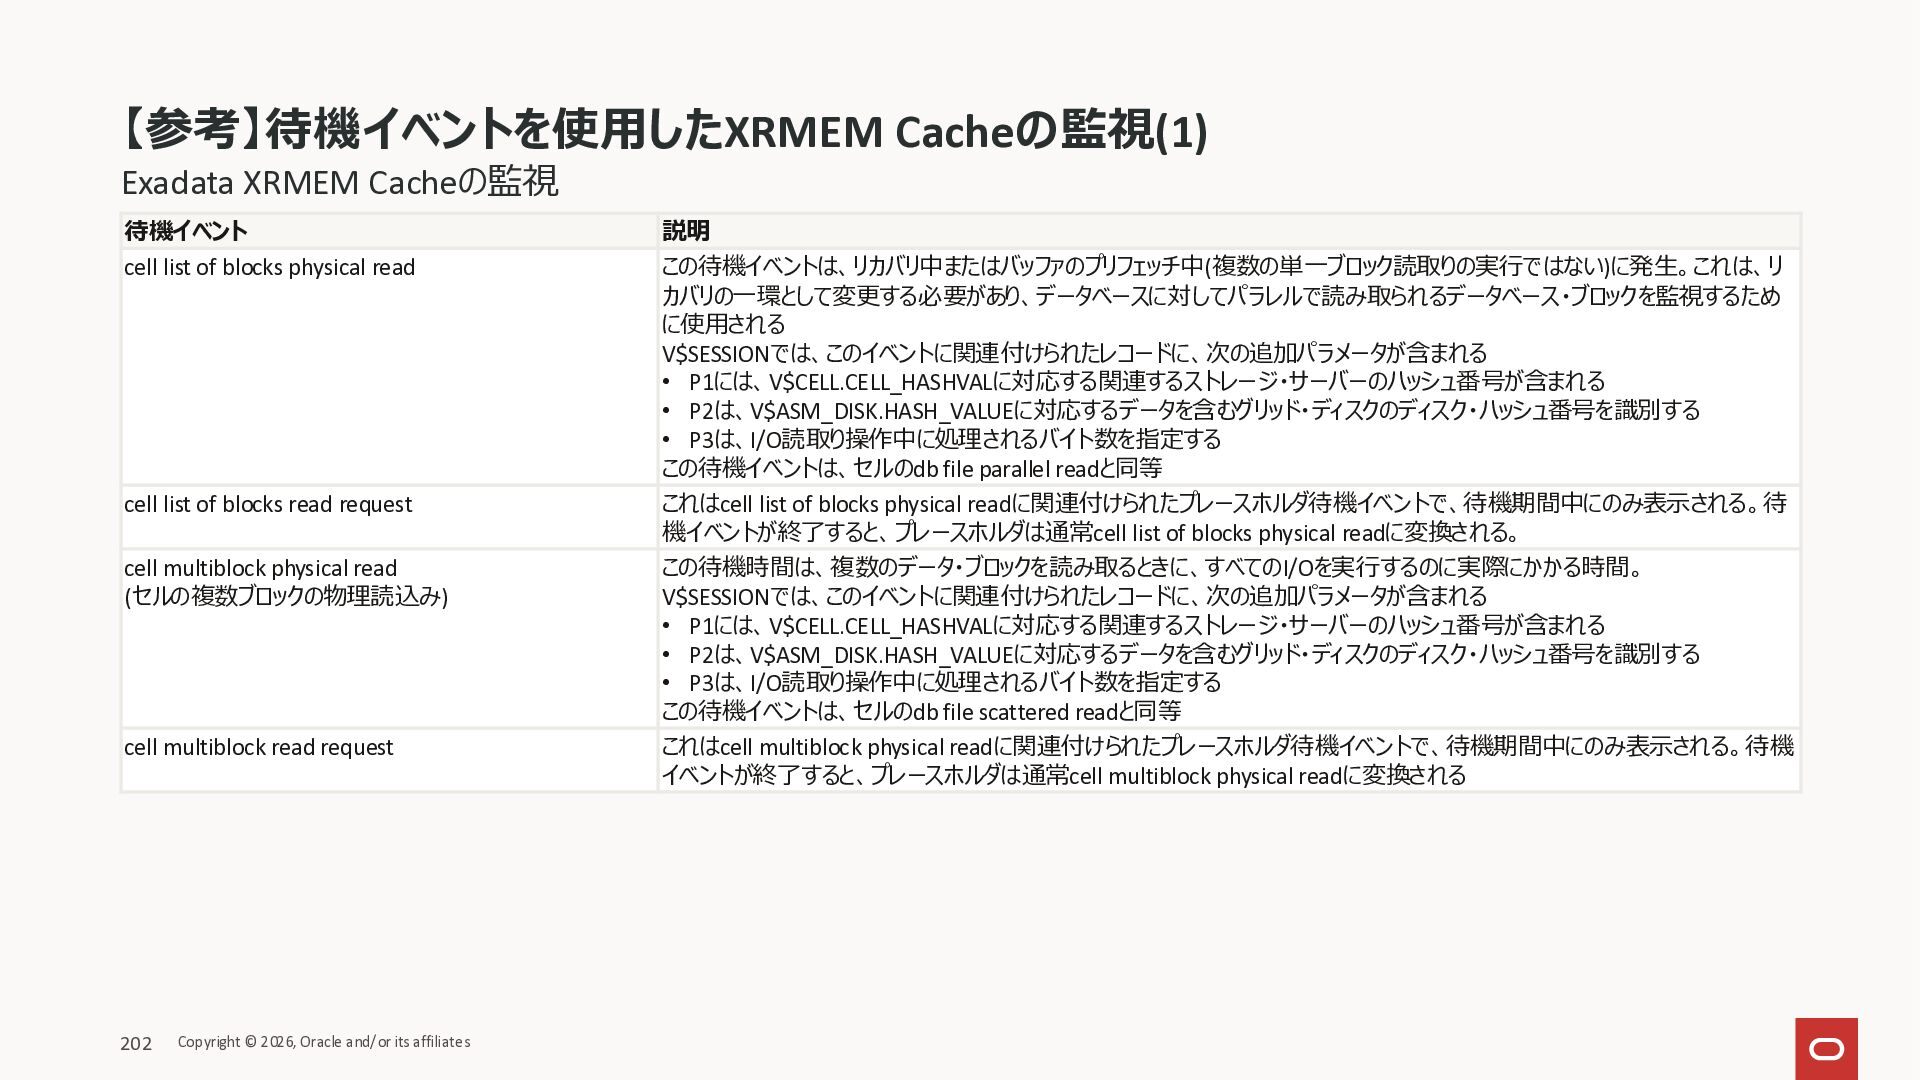Screen dimensions: 1920x1080
Task: Click cell list of blocks read request
Action: coord(268,504)
